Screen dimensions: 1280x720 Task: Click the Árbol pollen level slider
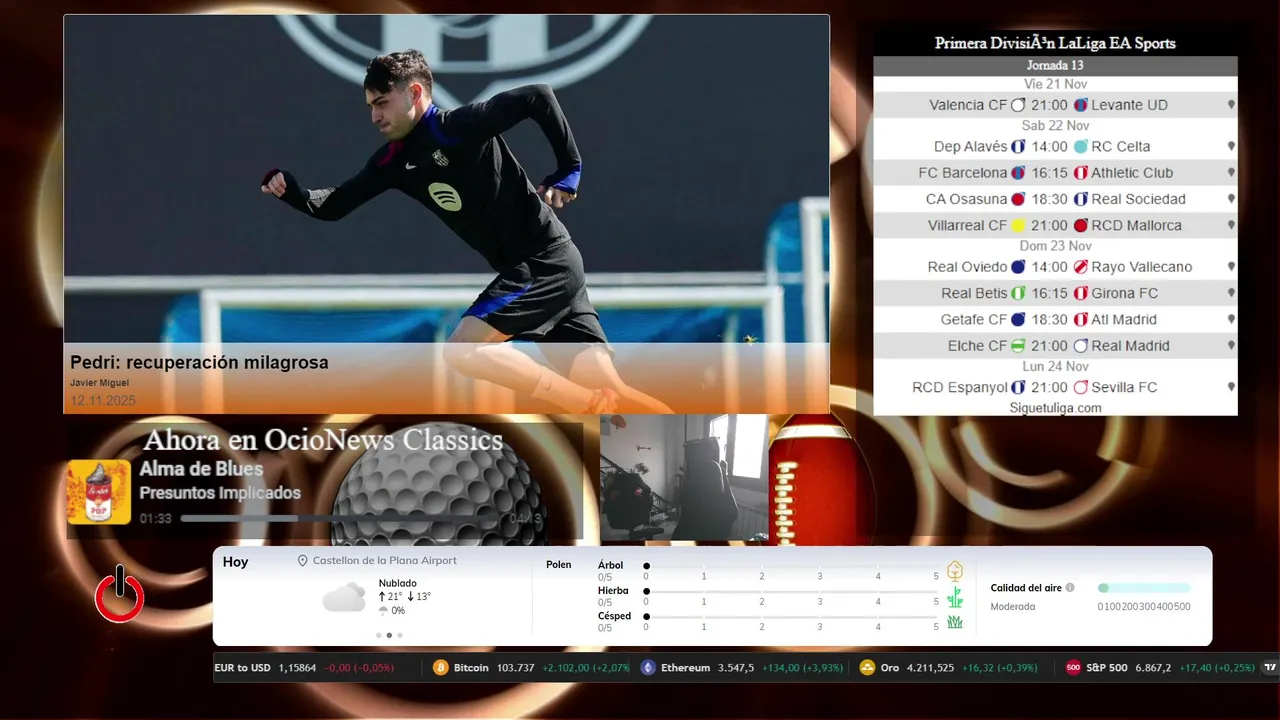(x=791, y=566)
